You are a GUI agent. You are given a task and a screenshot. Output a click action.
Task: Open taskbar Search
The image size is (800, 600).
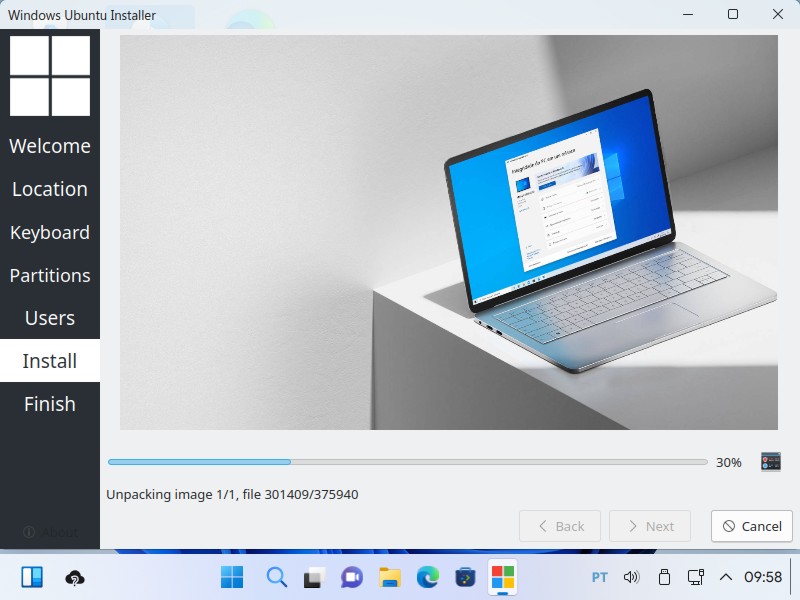point(277,577)
